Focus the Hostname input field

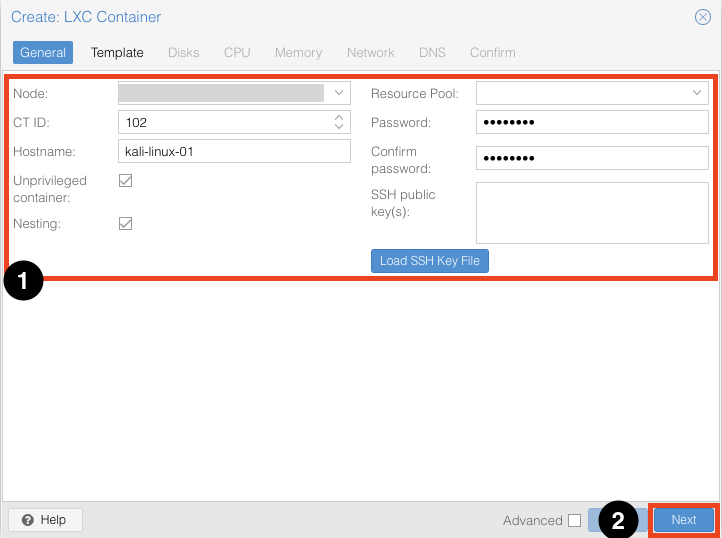coord(234,151)
